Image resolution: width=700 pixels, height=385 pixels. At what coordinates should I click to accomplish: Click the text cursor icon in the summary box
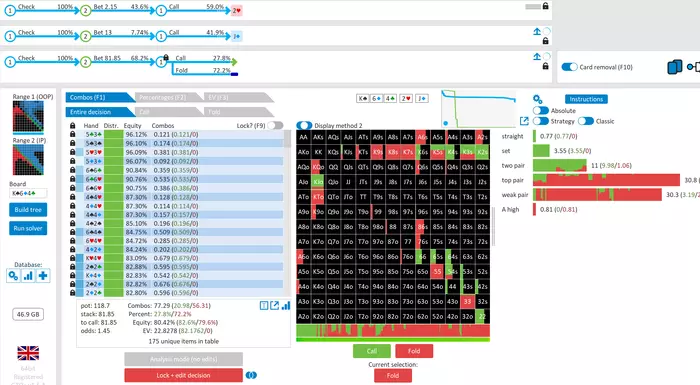point(264,305)
